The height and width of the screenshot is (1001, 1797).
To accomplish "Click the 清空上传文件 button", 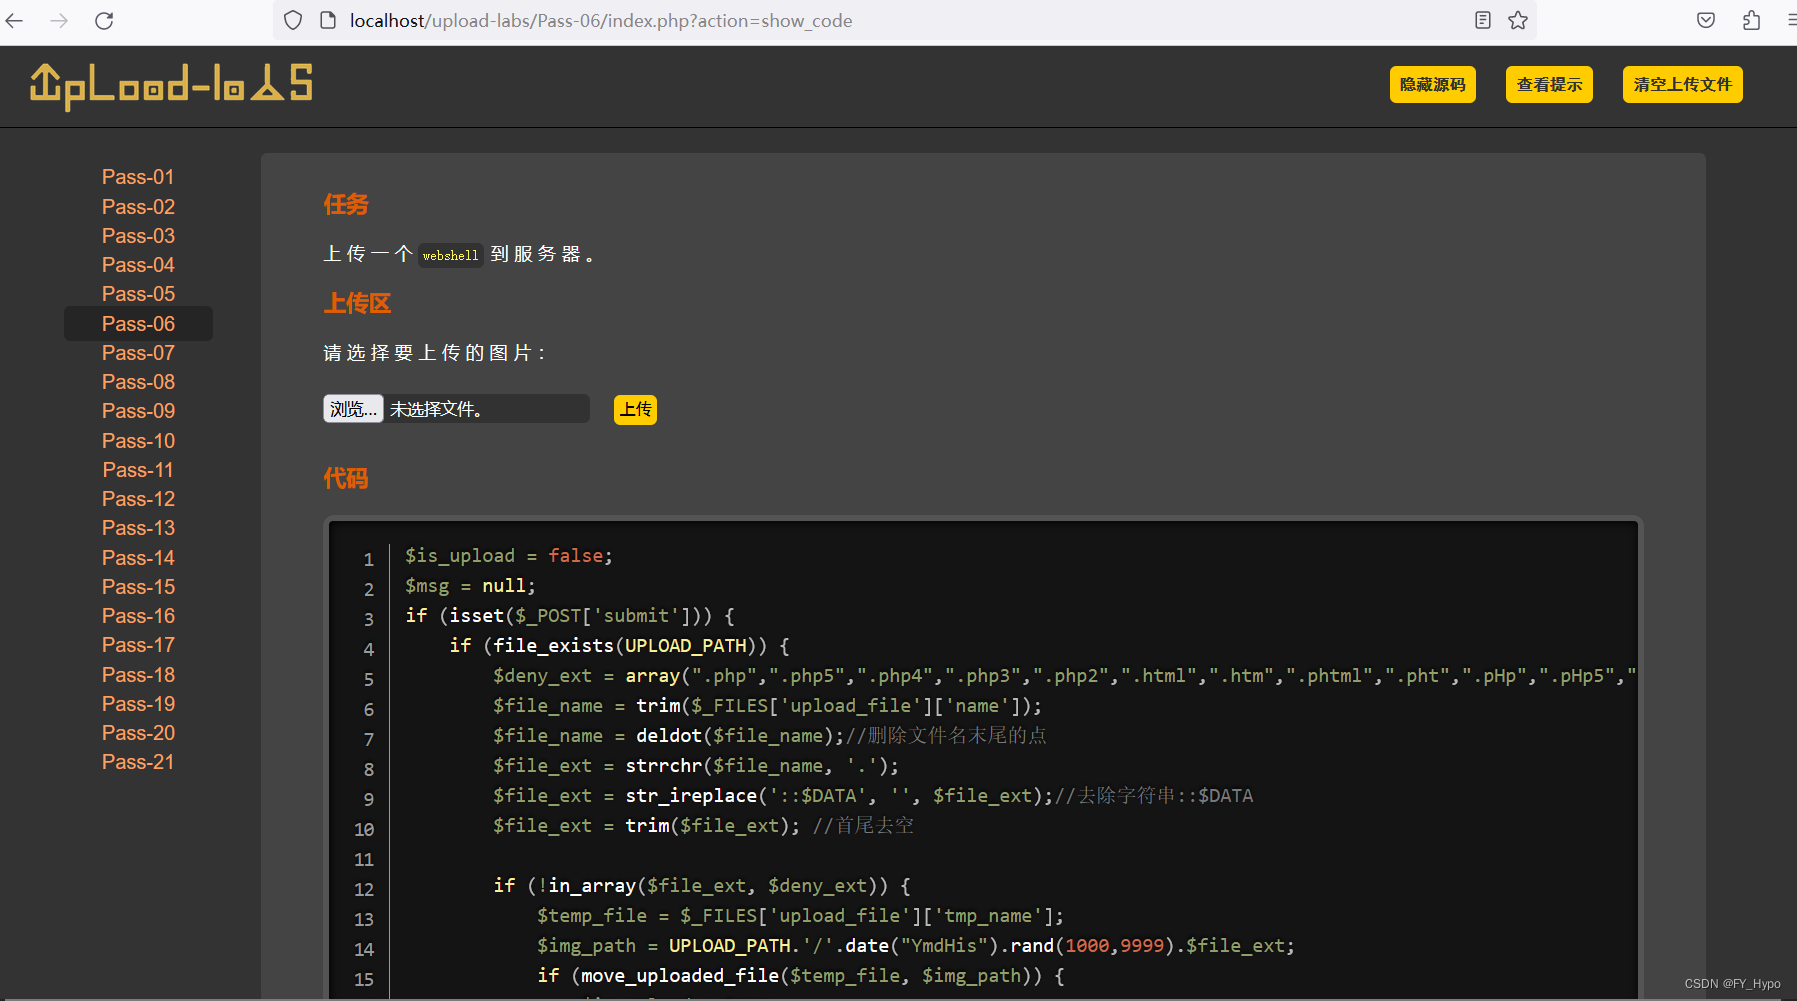I will [x=1682, y=85].
